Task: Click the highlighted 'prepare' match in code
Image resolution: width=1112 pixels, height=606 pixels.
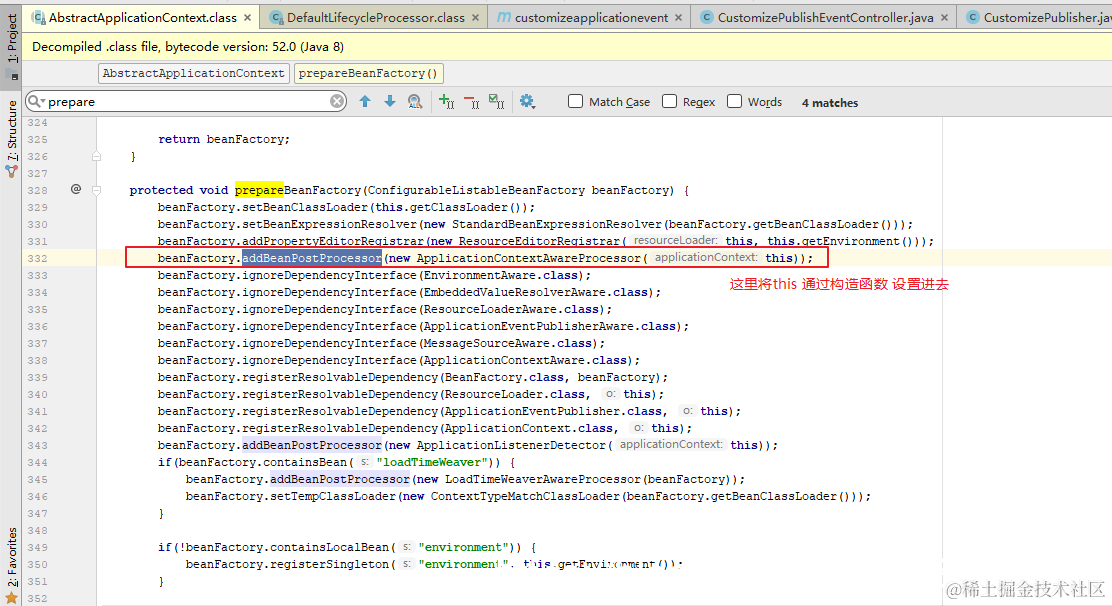Action: click(259, 190)
